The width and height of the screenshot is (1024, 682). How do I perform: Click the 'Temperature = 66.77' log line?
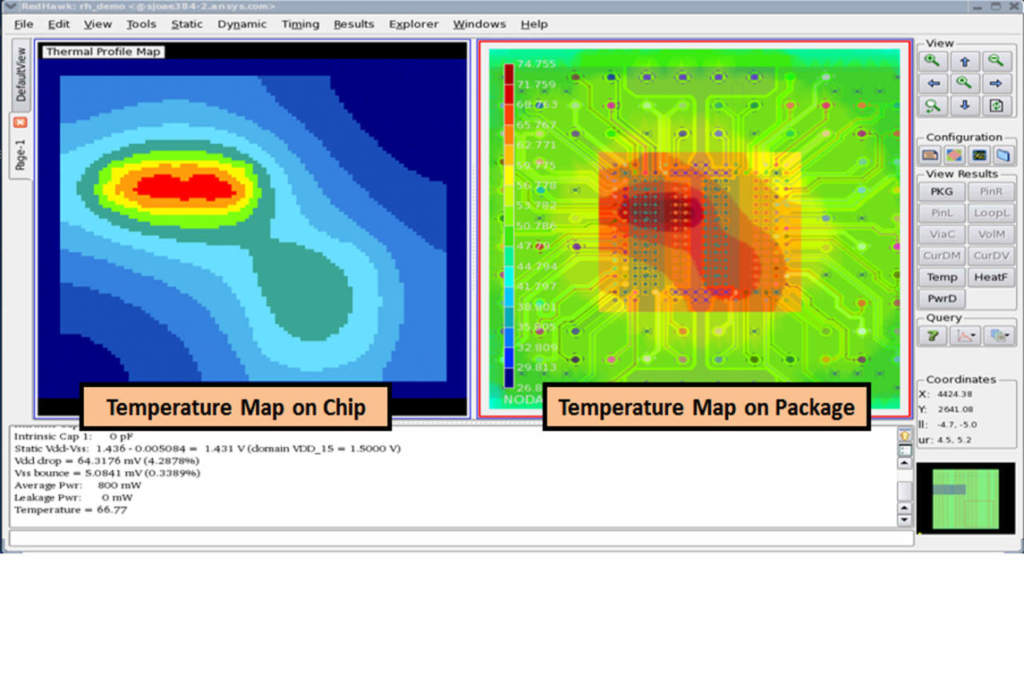click(71, 510)
